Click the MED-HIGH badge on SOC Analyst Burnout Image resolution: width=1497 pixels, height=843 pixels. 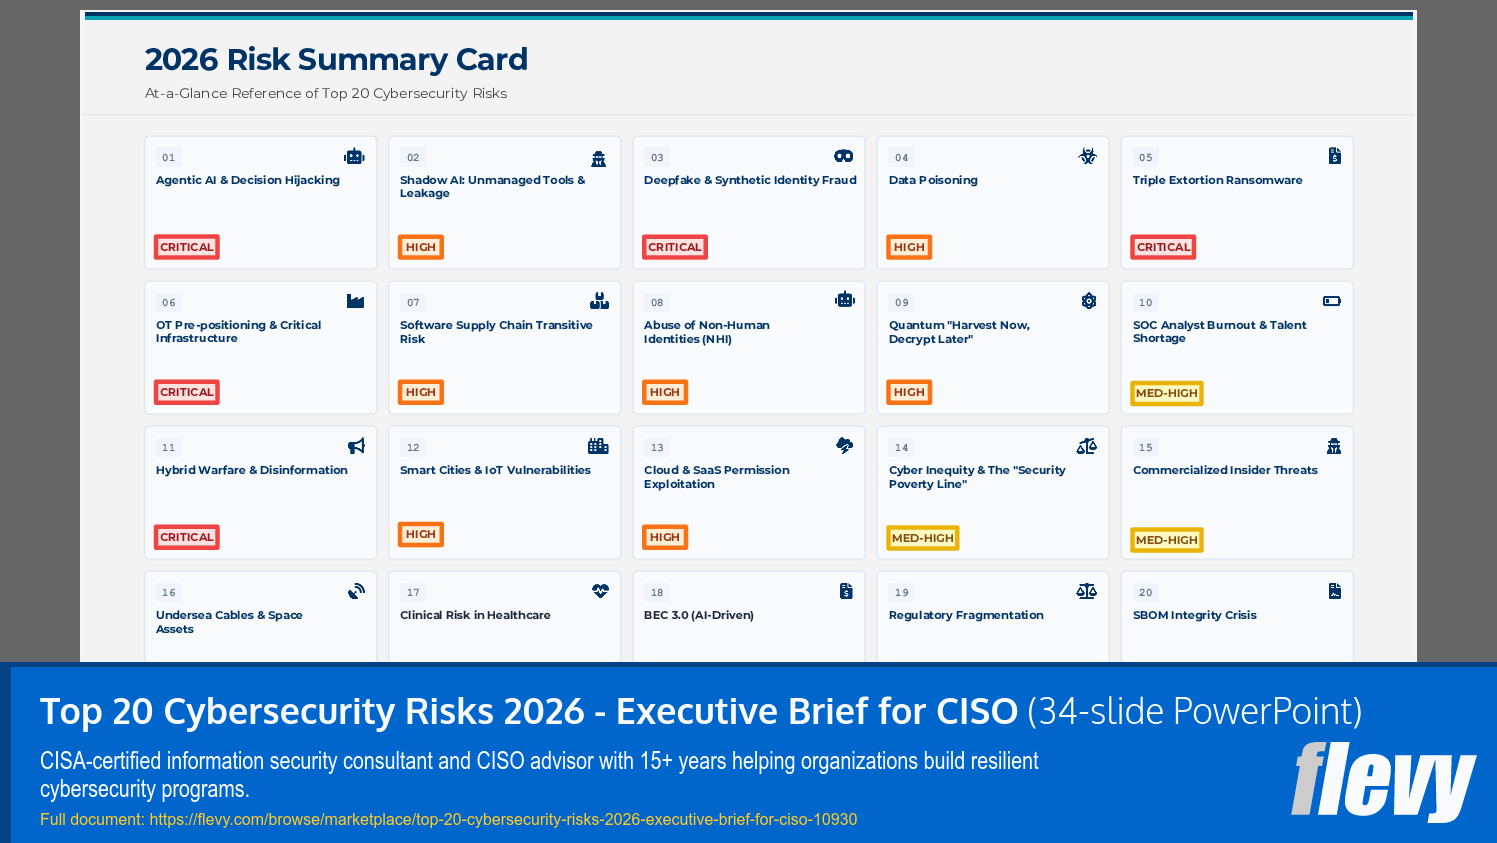(1166, 393)
